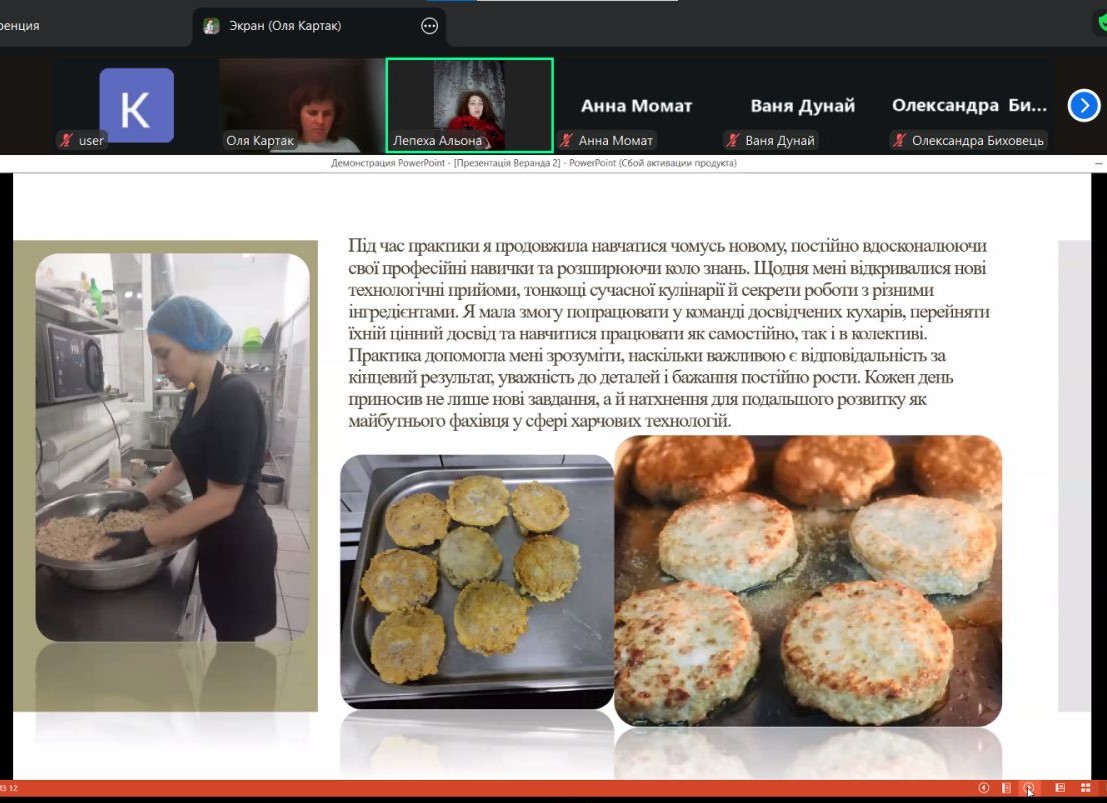
Task: Switch to the Экран (Оля Картак) tab
Action: coord(300,26)
